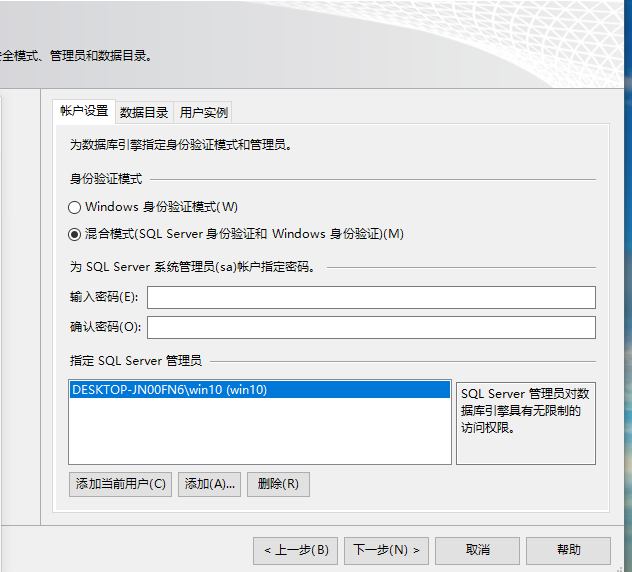
Task: Switch to the 帐户设置 tab
Action: [x=84, y=111]
